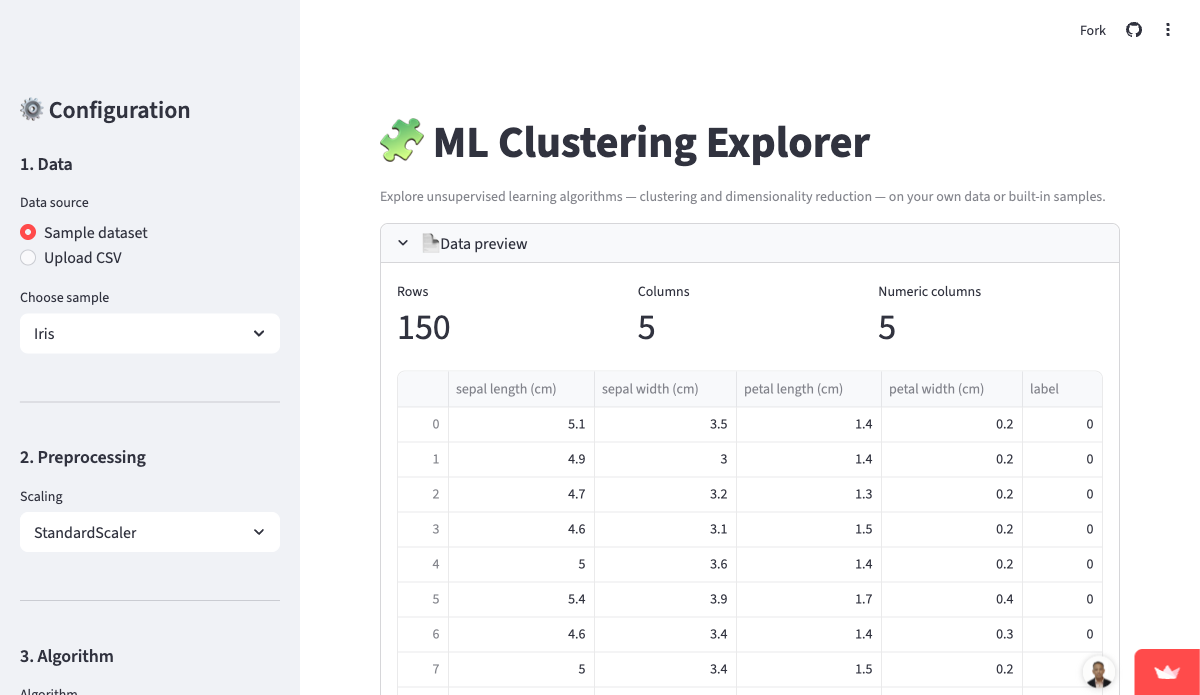This screenshot has width=1200, height=695.
Task: Click sepal length cell 4.6 in row 3
Action: (x=521, y=529)
